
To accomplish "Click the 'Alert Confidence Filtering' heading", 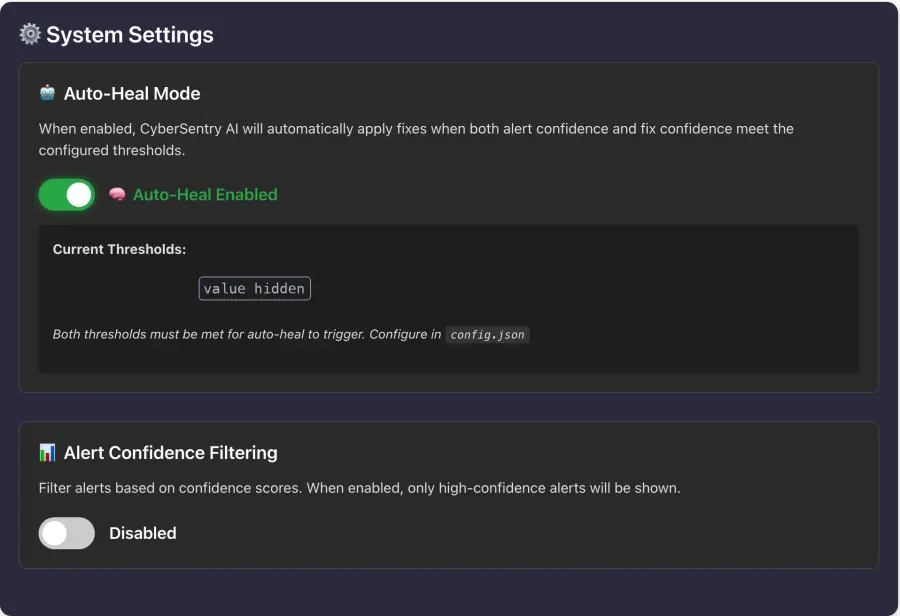I will point(170,452).
